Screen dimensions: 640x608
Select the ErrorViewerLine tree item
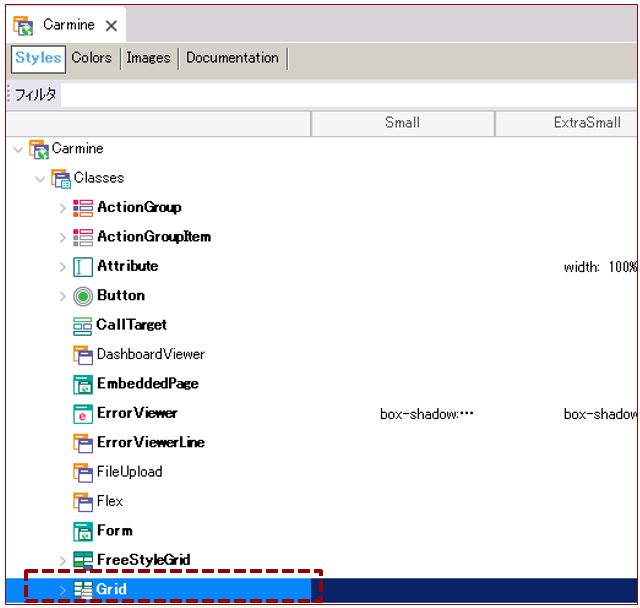point(151,442)
